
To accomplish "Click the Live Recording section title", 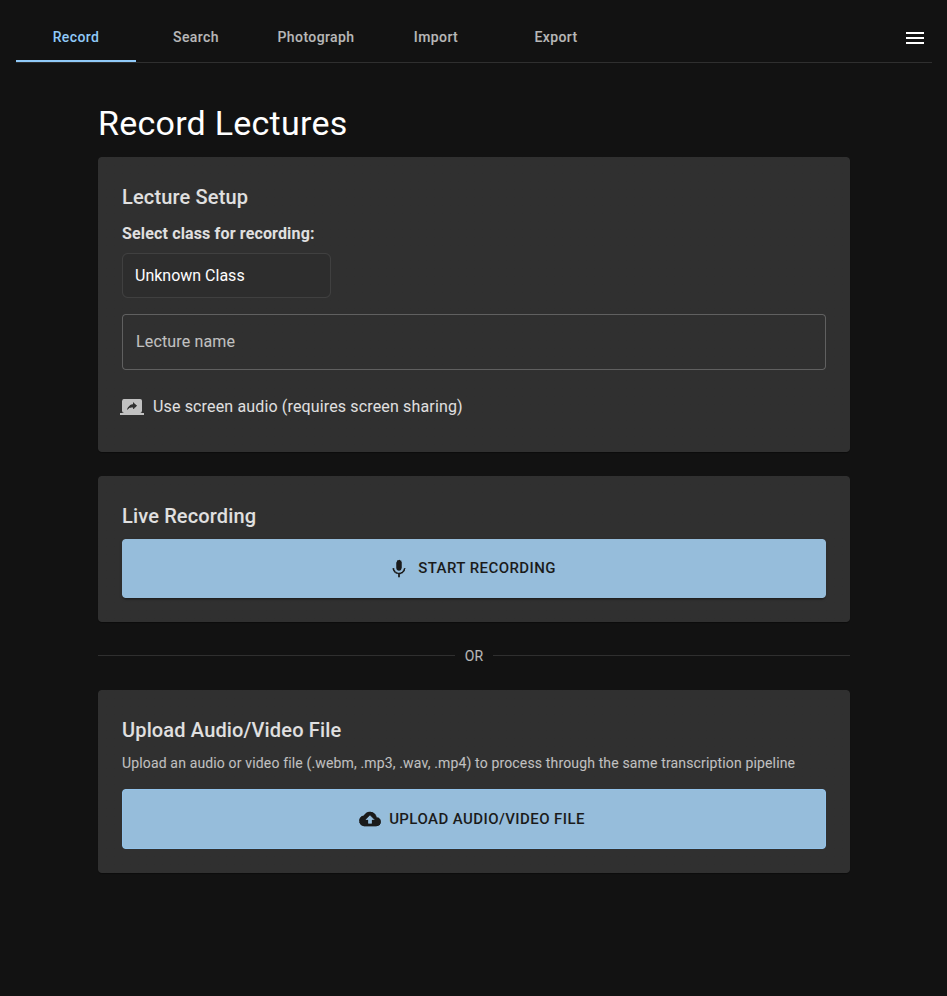I will [x=189, y=516].
